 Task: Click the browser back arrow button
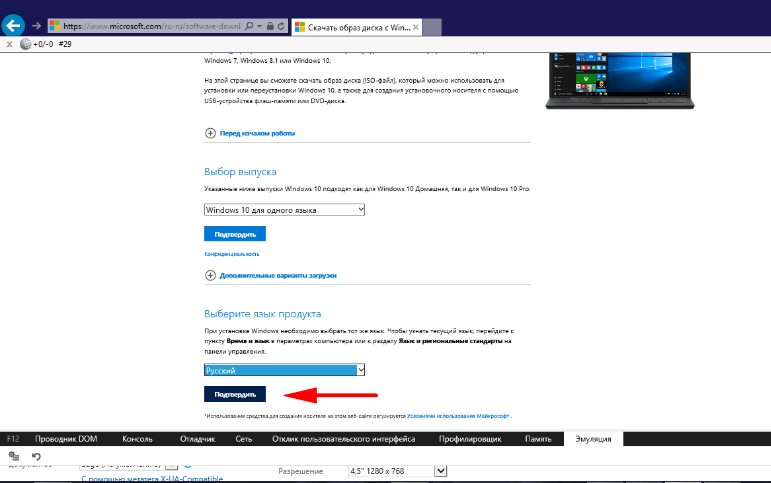click(x=13, y=26)
